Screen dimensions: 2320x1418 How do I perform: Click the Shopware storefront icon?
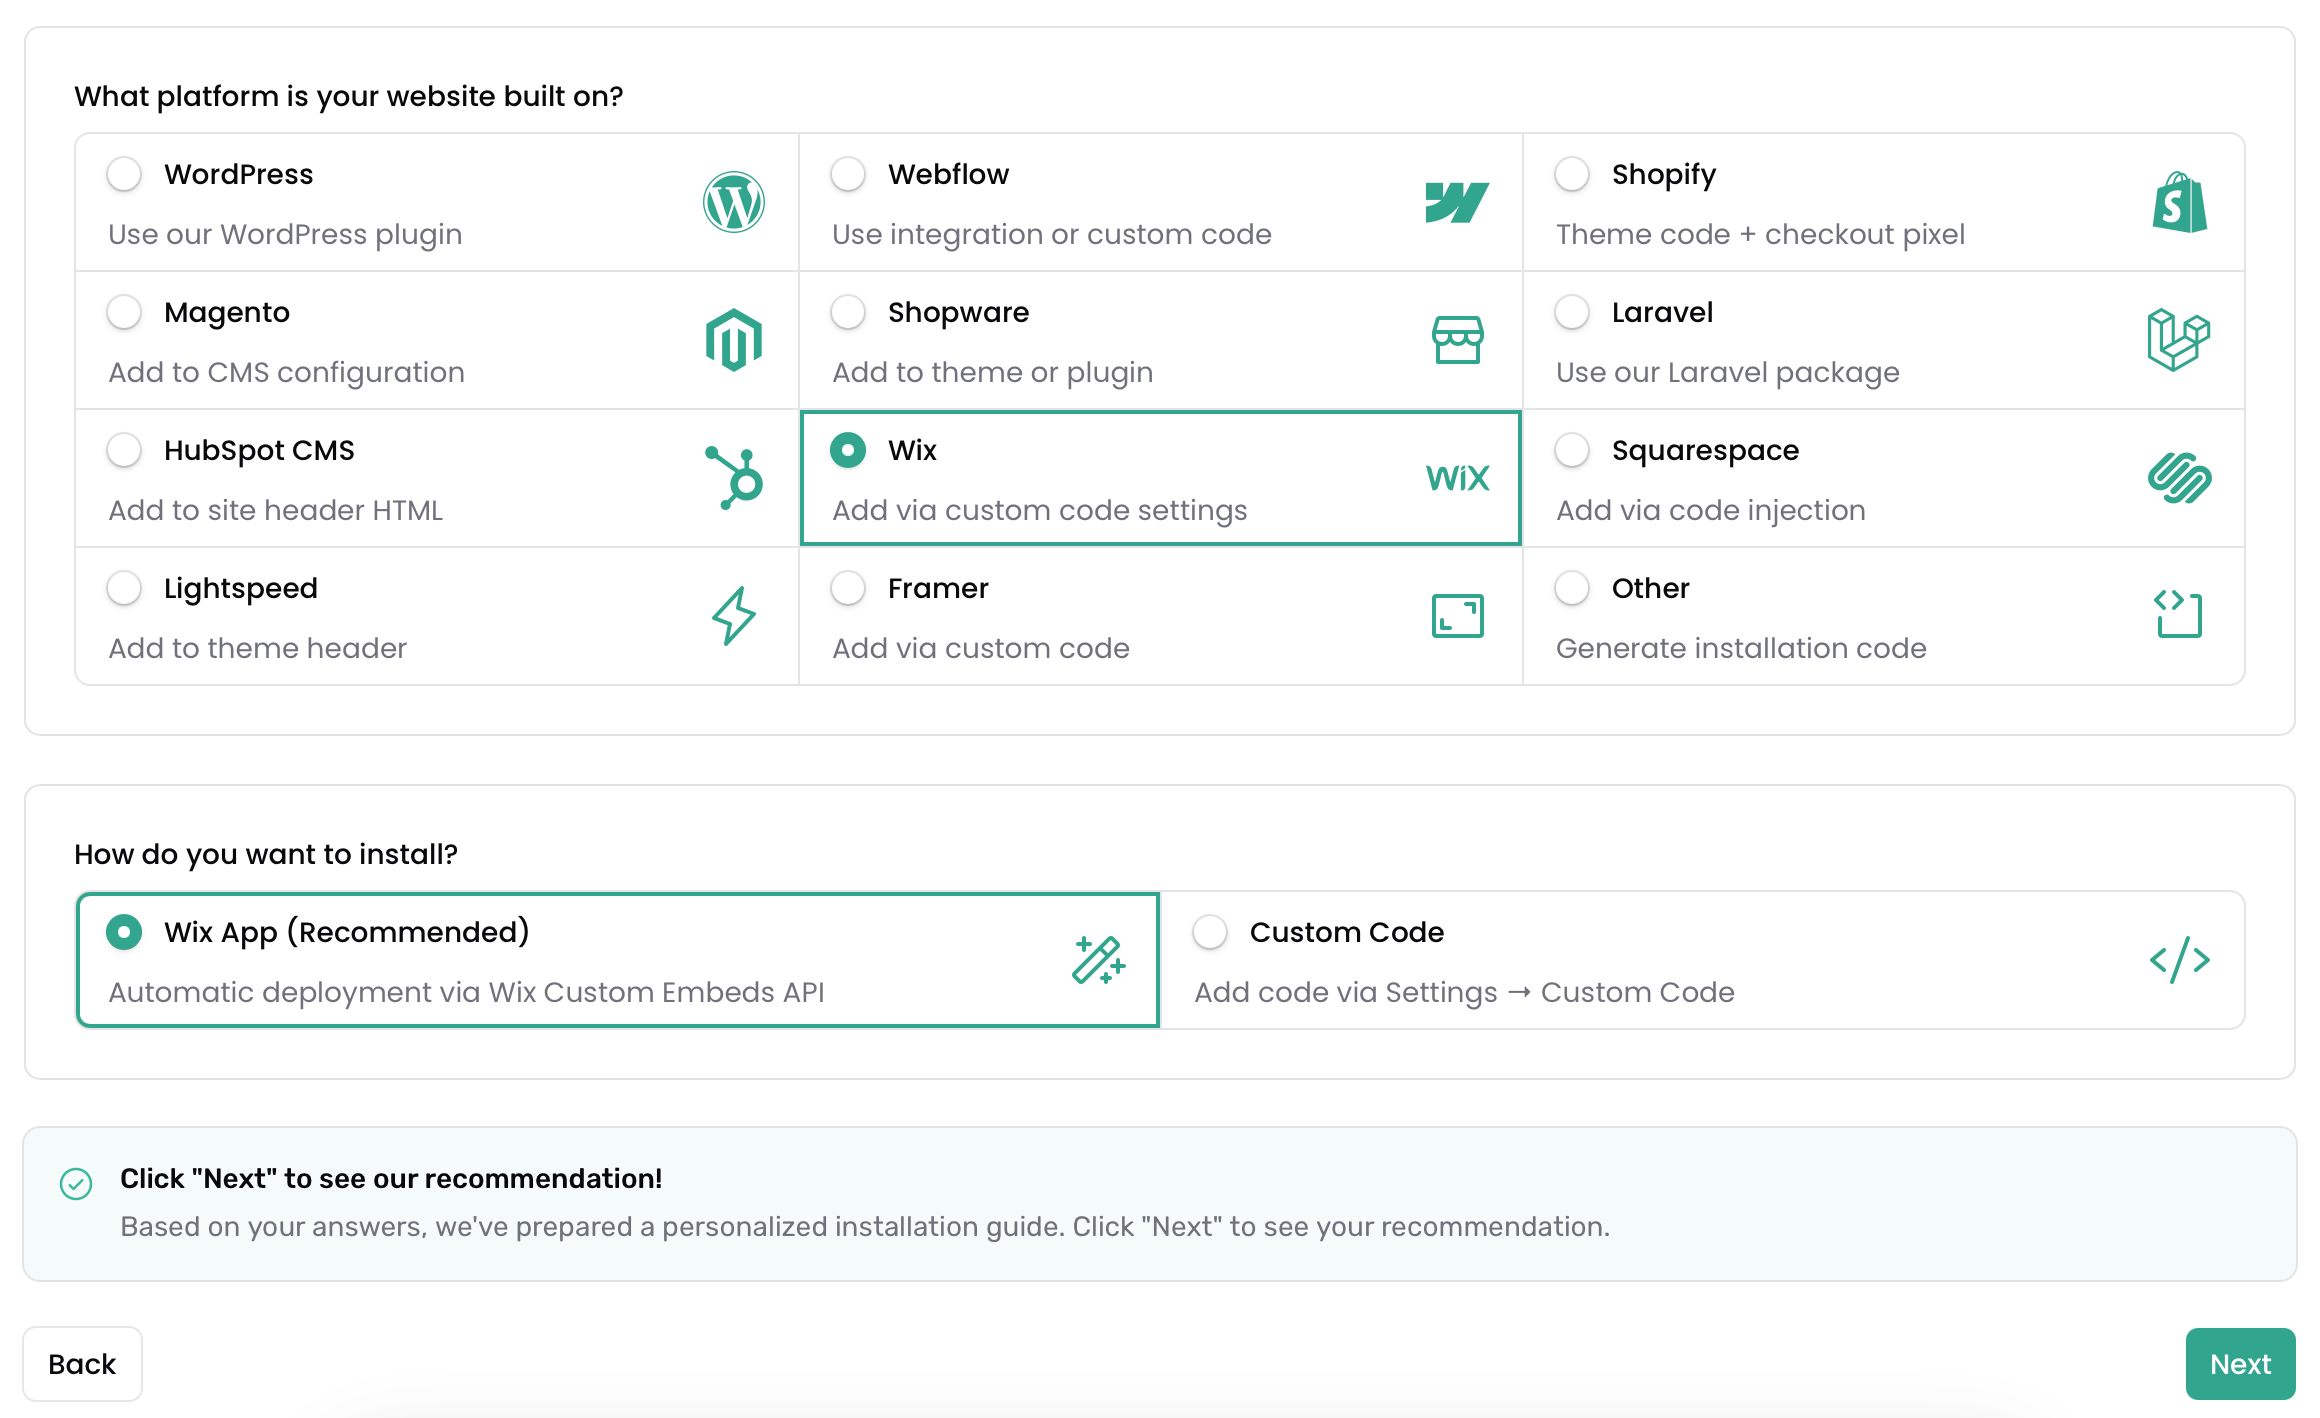pos(1457,340)
